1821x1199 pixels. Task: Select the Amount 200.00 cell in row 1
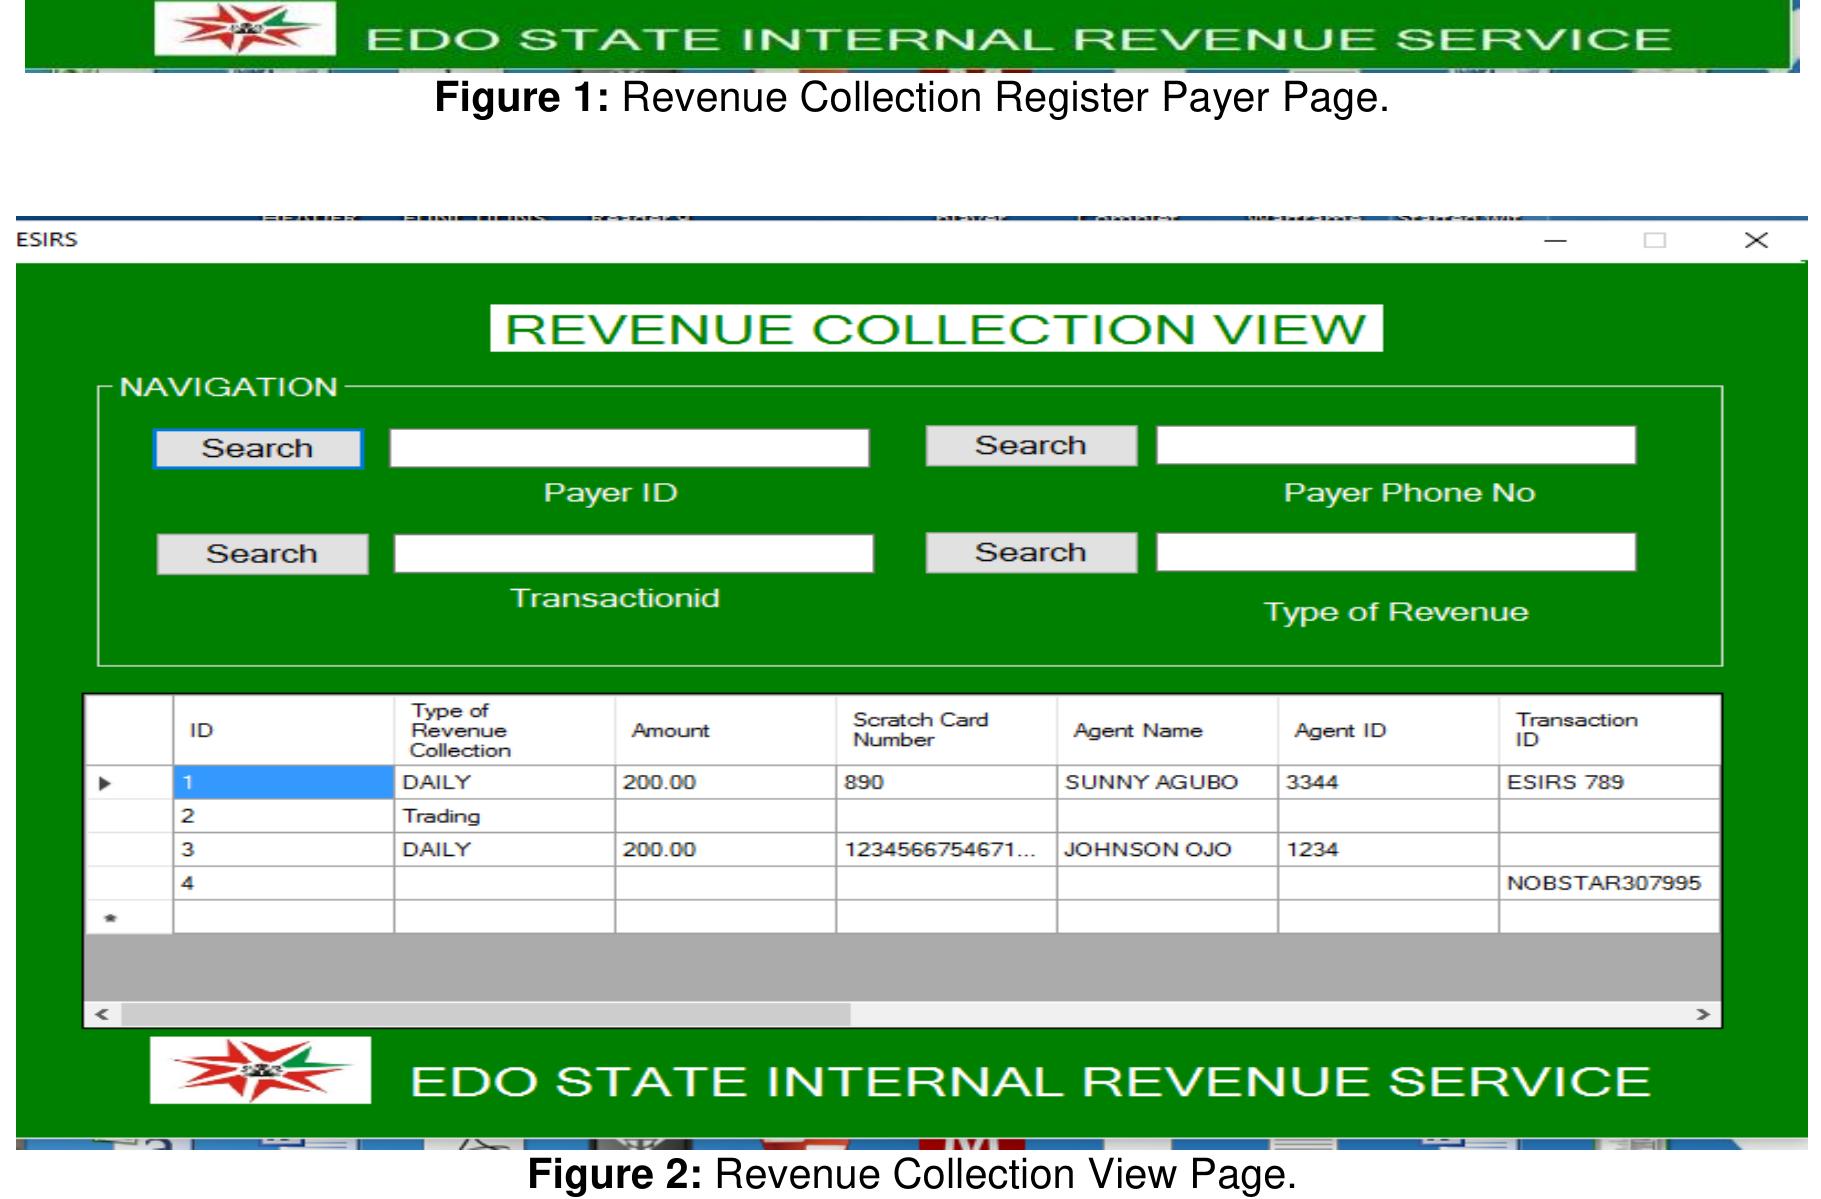pyautogui.click(x=726, y=783)
